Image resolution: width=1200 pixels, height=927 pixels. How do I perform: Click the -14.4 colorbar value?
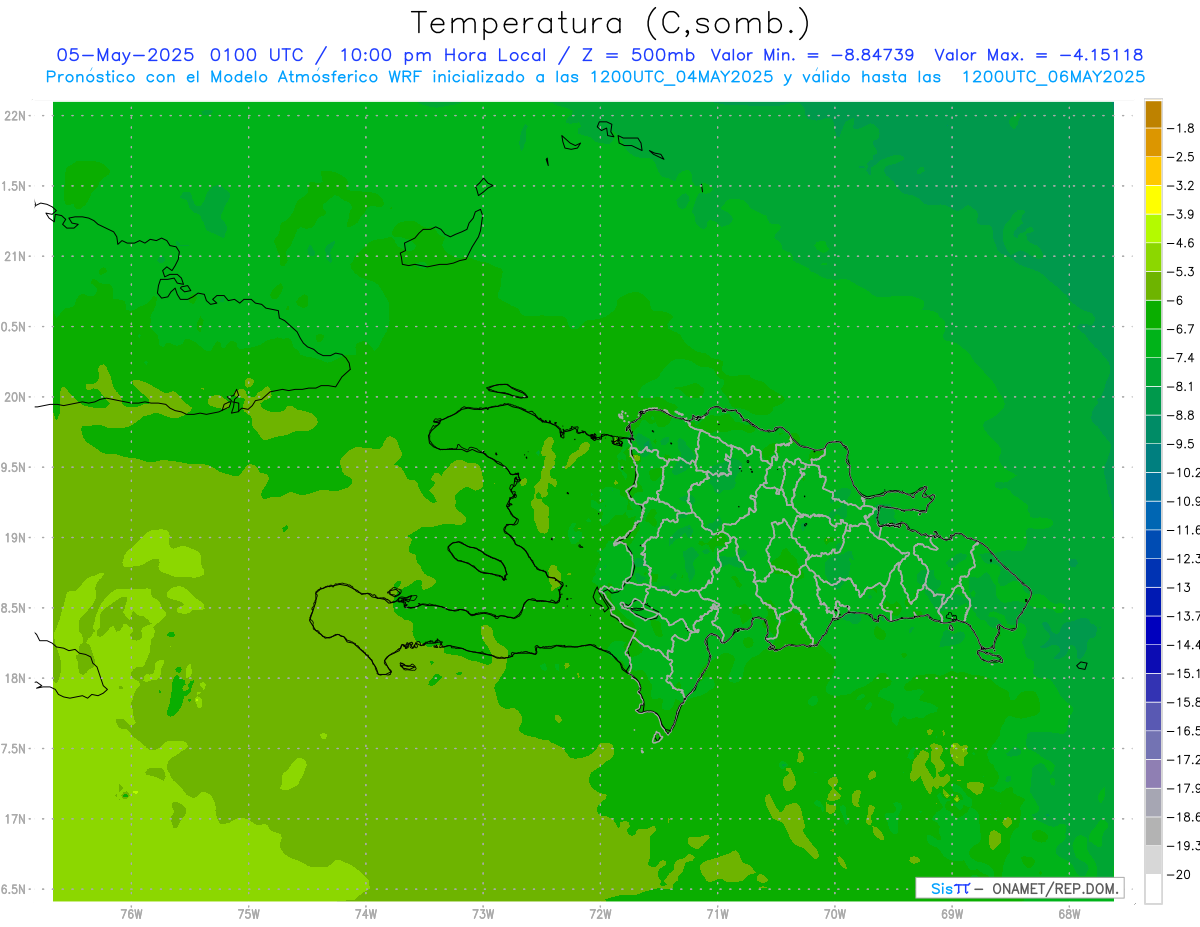click(1184, 645)
